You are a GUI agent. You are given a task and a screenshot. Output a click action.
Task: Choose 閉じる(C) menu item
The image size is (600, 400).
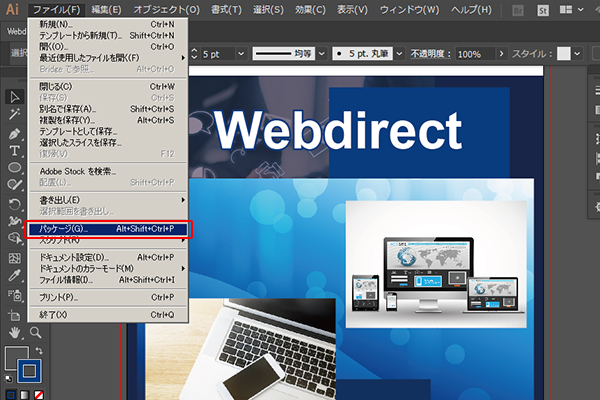(108, 87)
